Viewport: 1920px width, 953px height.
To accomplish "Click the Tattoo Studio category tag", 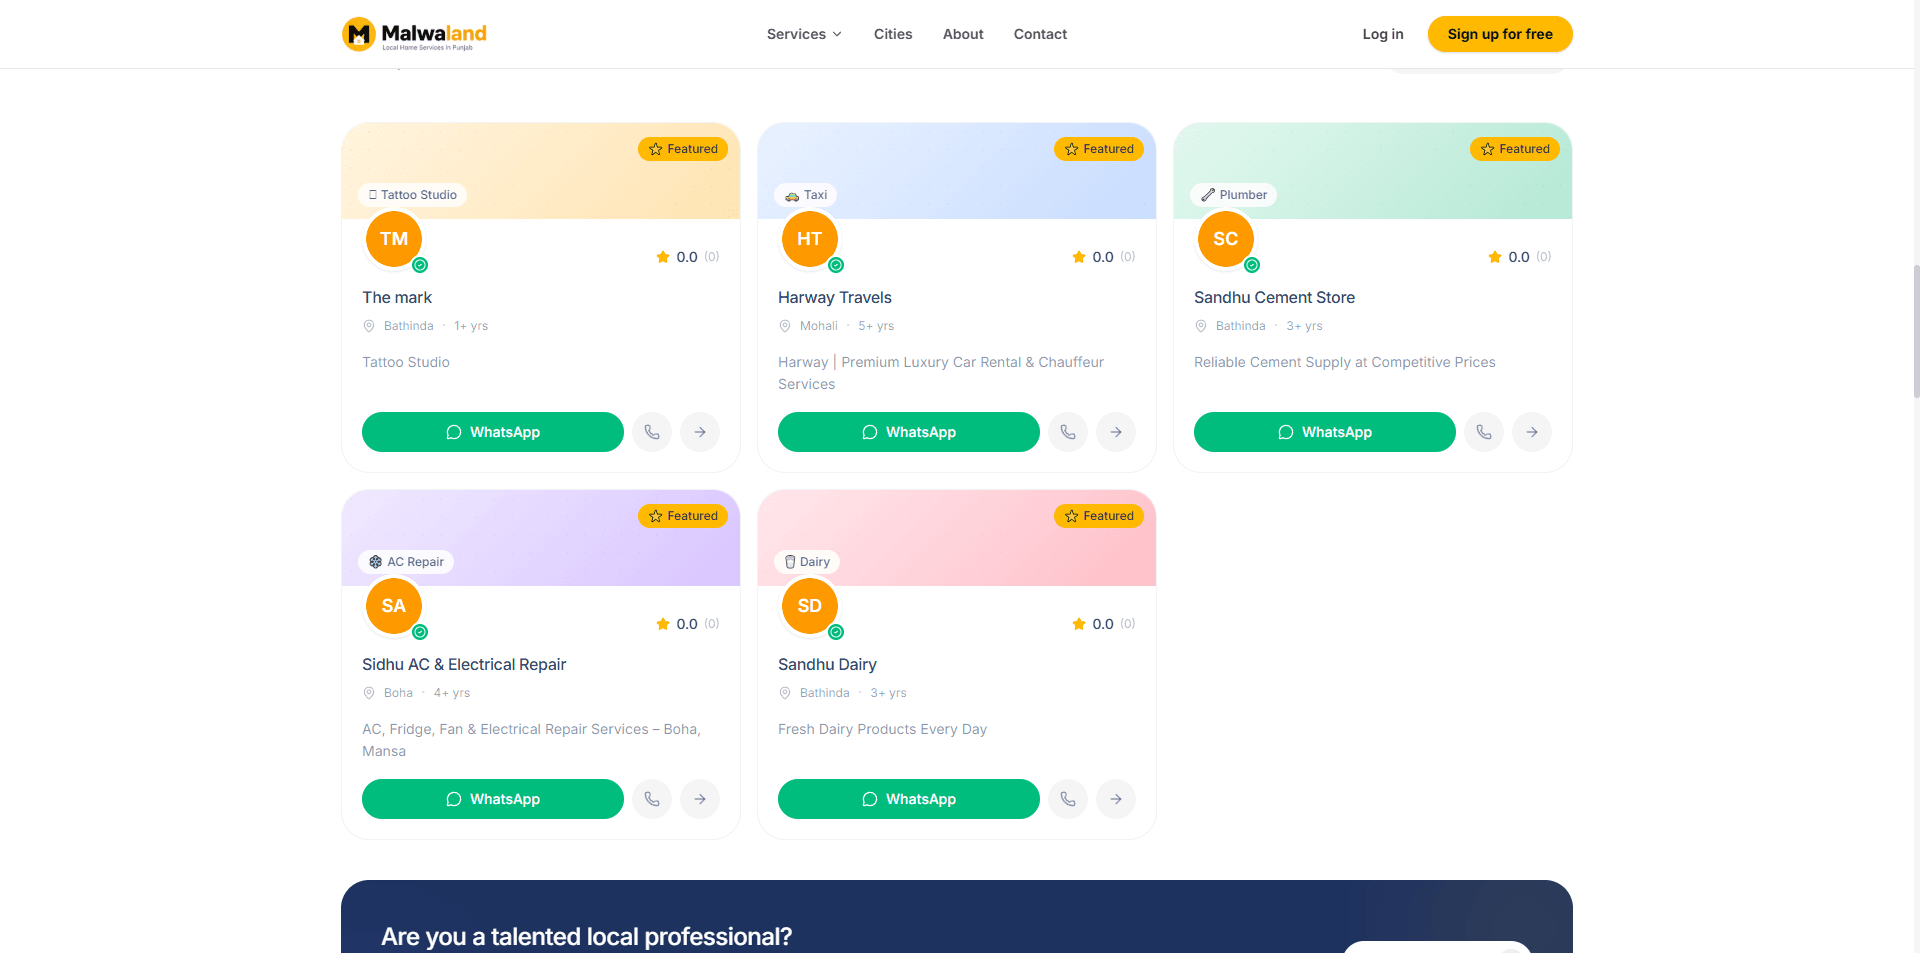I will click(413, 195).
